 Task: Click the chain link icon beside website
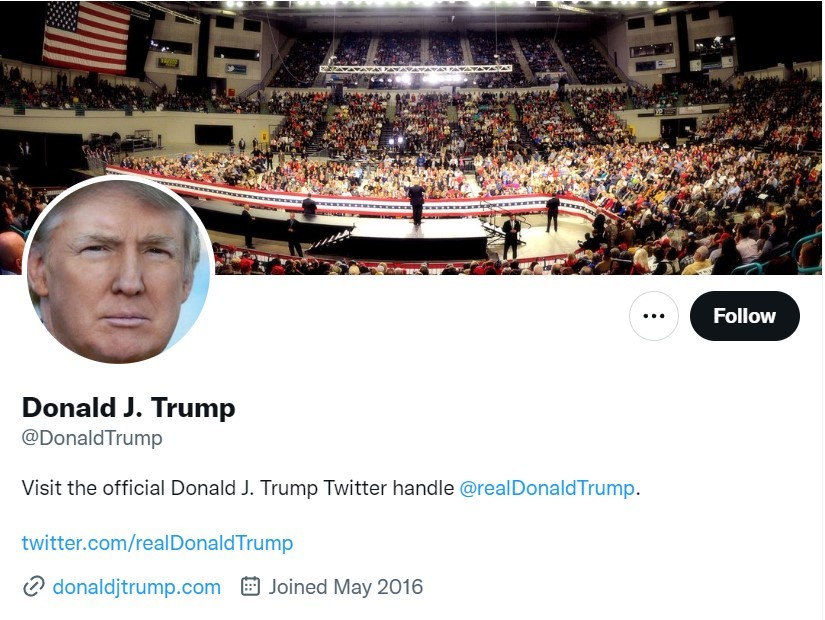tap(33, 587)
